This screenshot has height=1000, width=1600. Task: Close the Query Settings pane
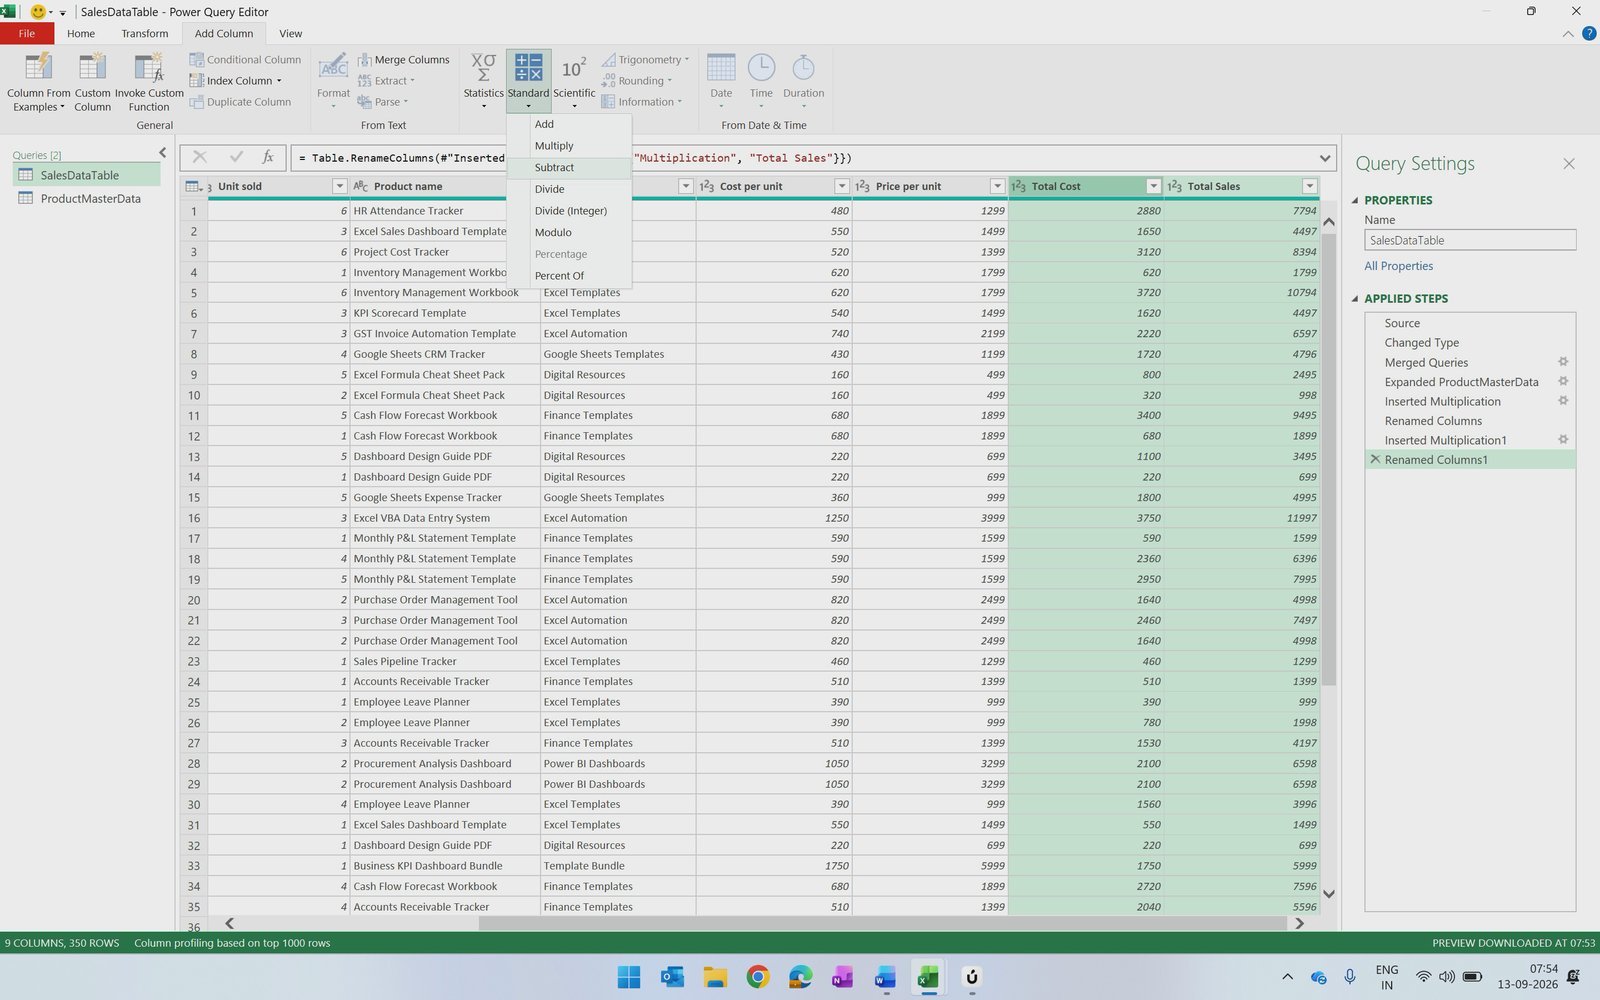coord(1568,164)
